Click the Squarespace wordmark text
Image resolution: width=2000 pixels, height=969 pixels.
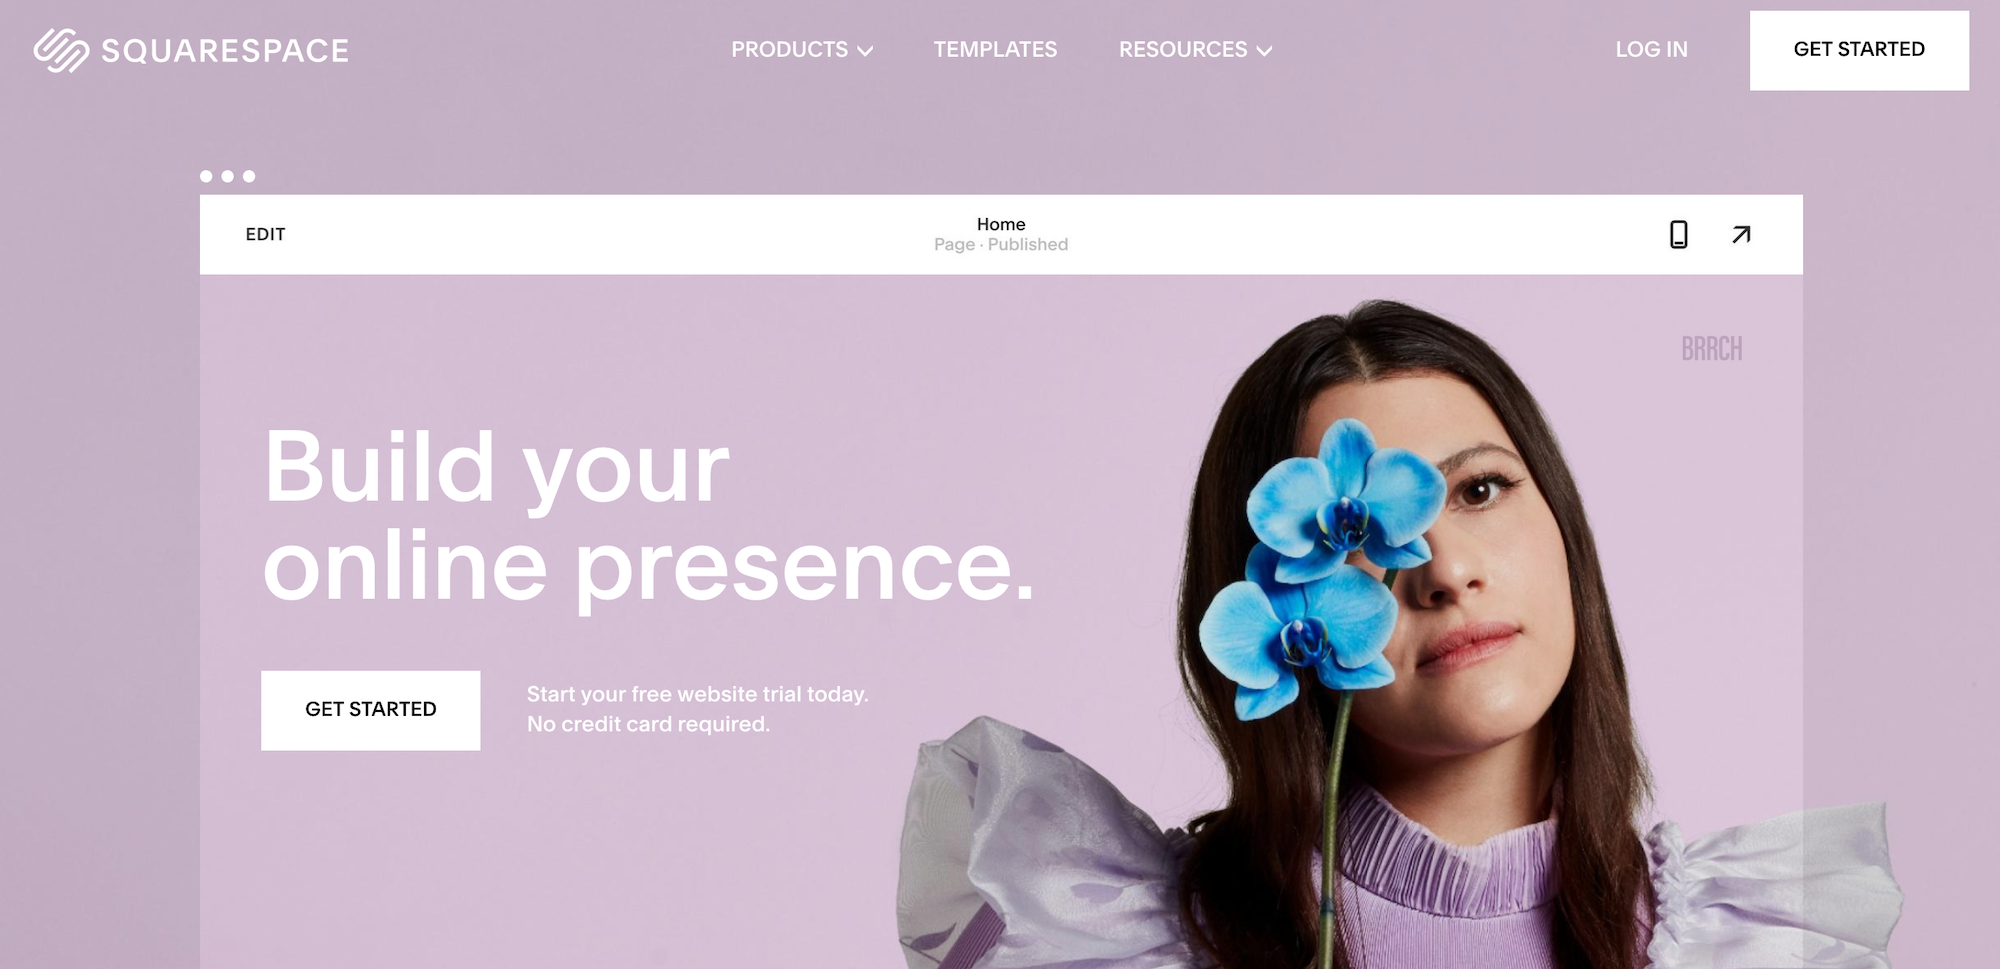coord(225,50)
